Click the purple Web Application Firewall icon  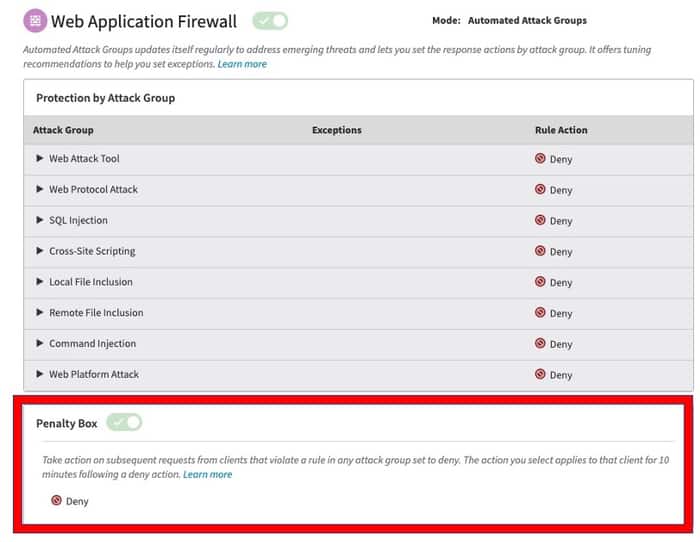tap(35, 20)
